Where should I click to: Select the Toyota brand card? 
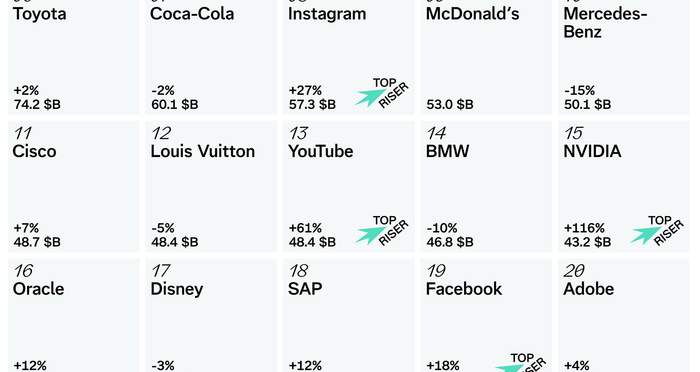pyautogui.click(x=74, y=57)
